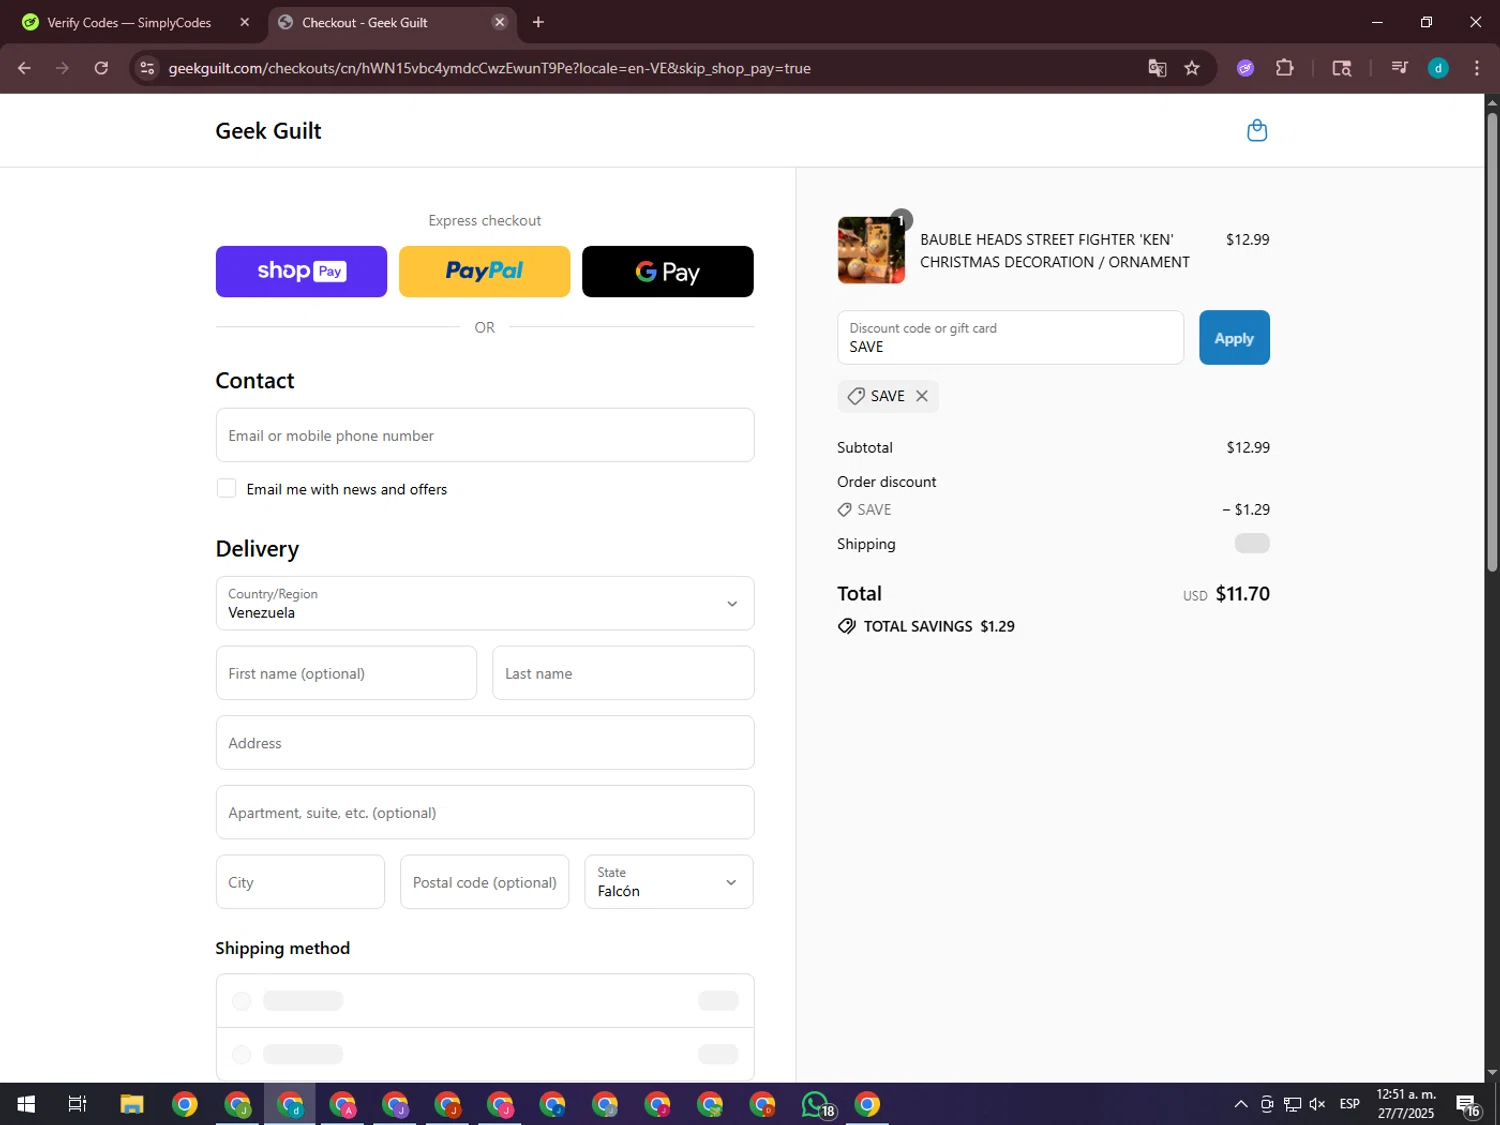This screenshot has height=1125, width=1500.
Task: Focus the Address field
Action: 485,743
